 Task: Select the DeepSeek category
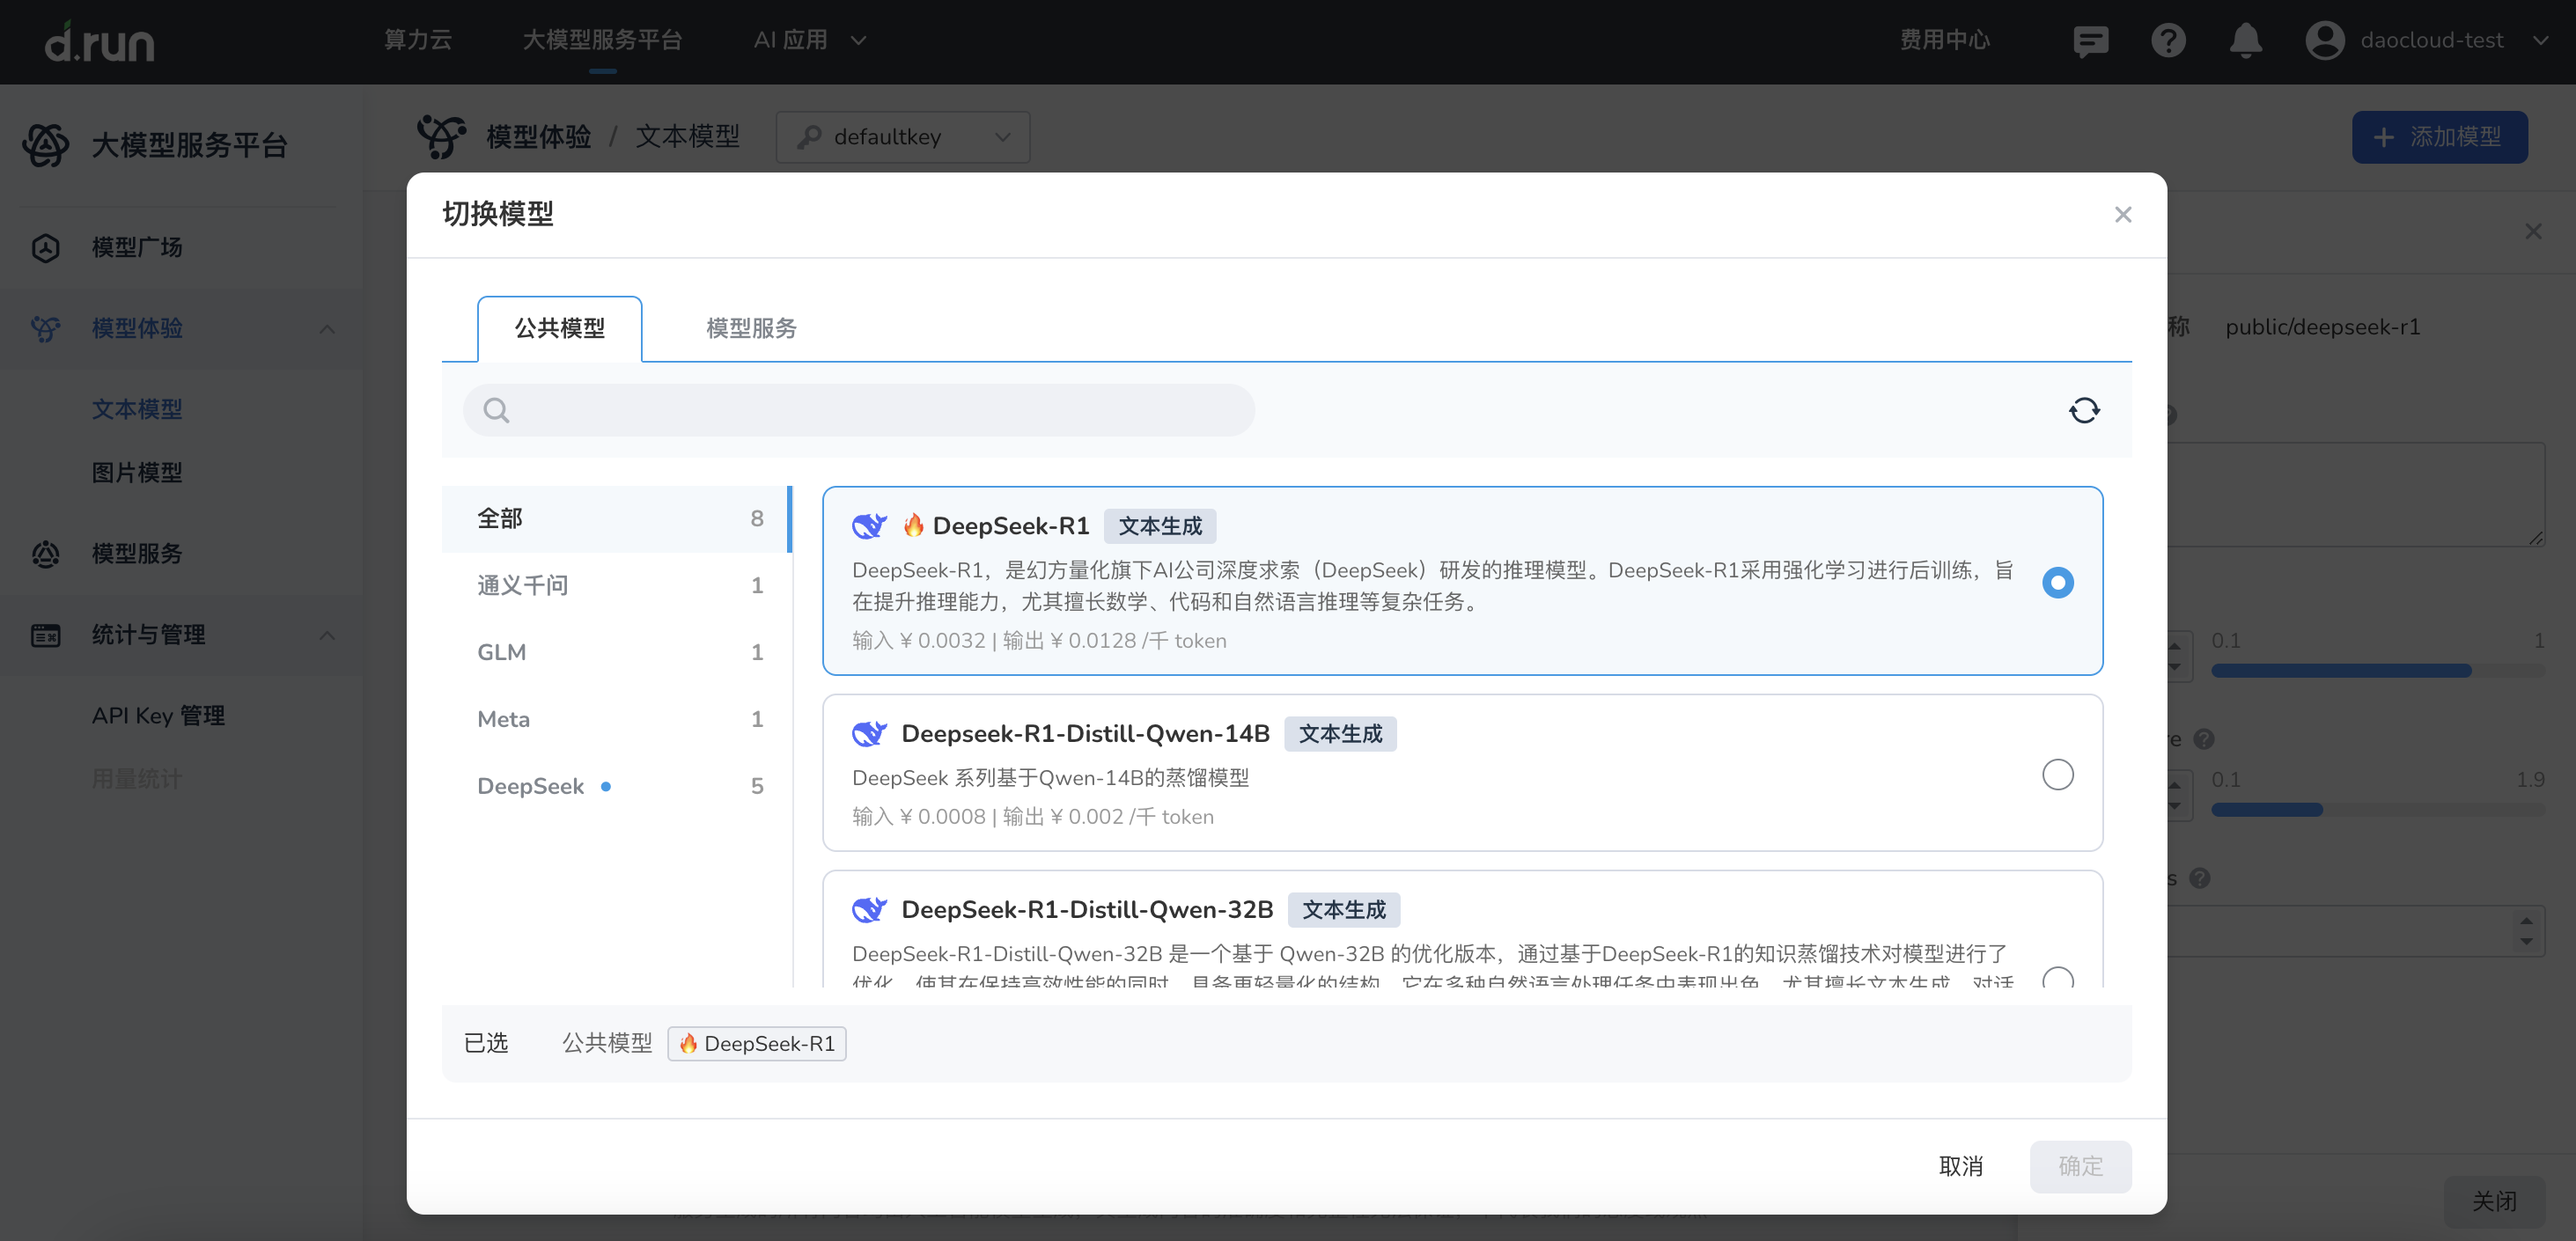coord(616,786)
